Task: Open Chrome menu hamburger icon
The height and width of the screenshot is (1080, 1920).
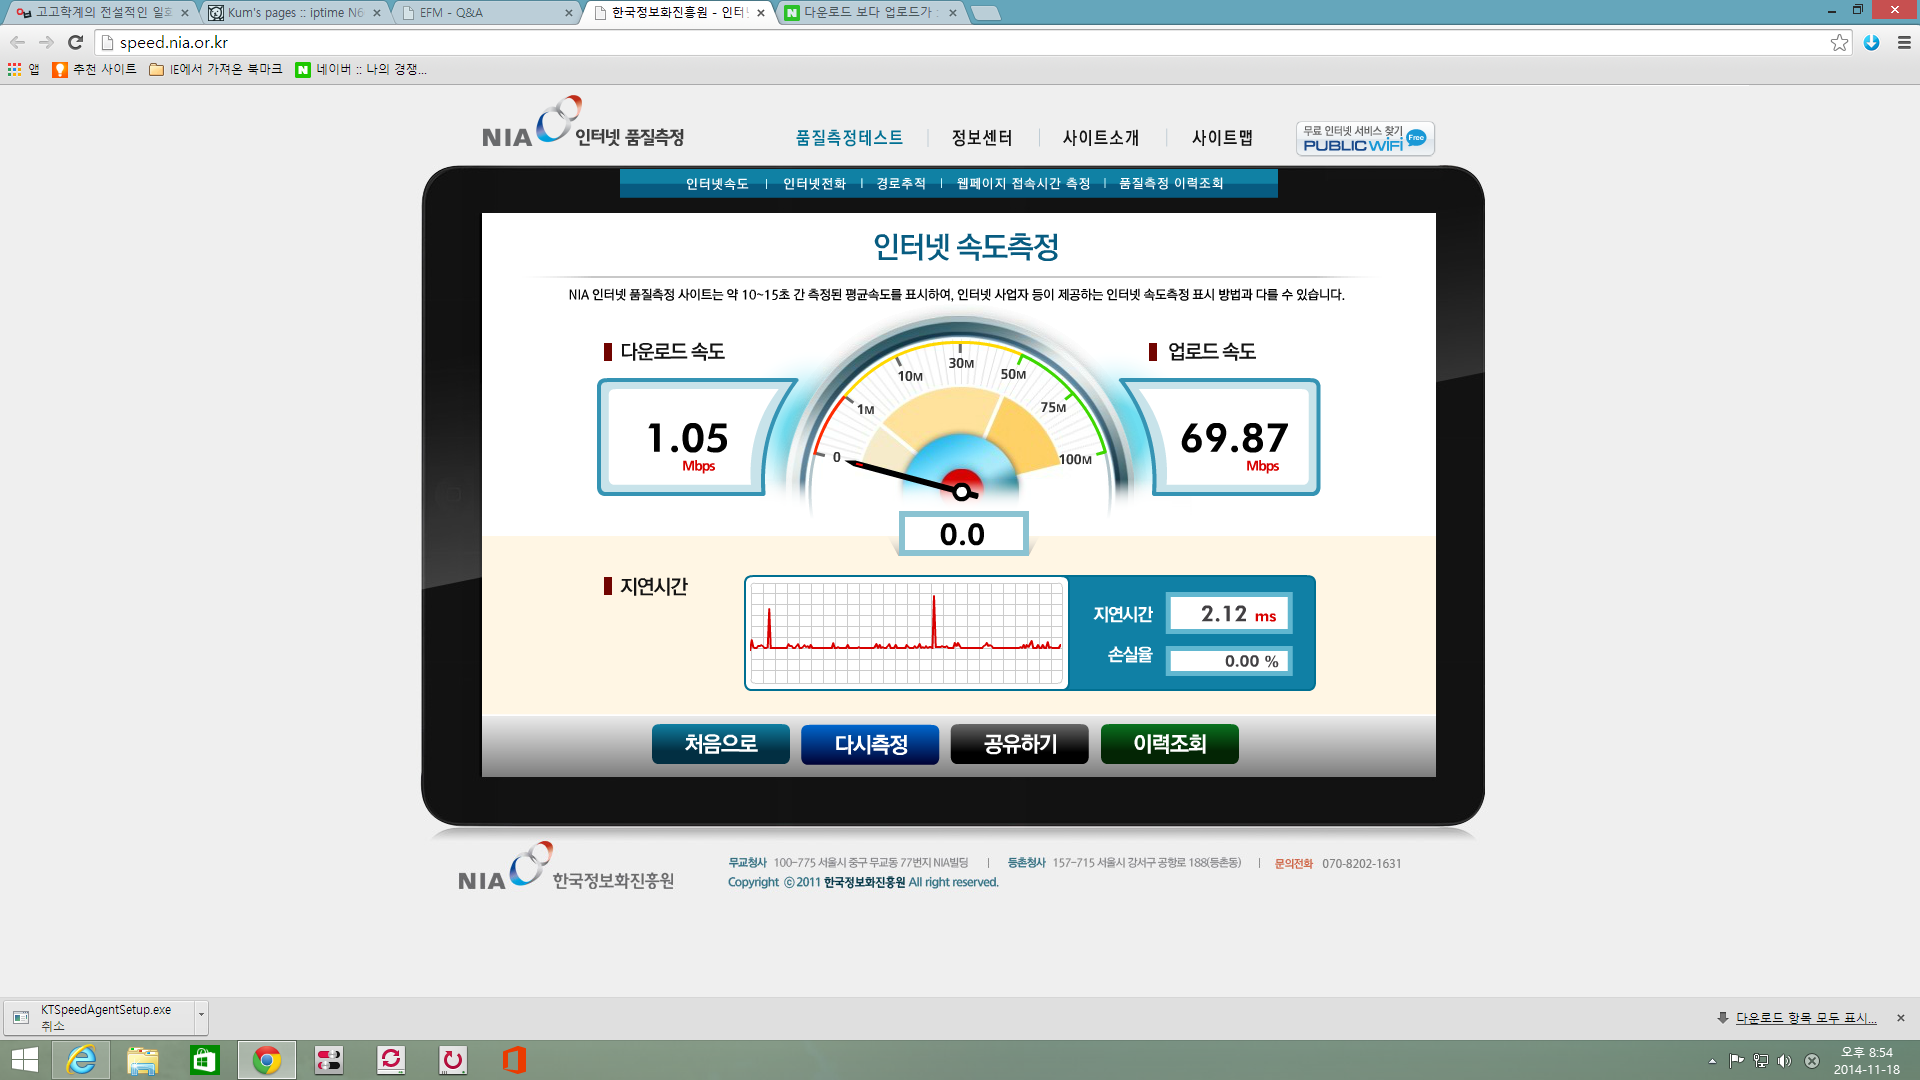Action: click(1904, 42)
